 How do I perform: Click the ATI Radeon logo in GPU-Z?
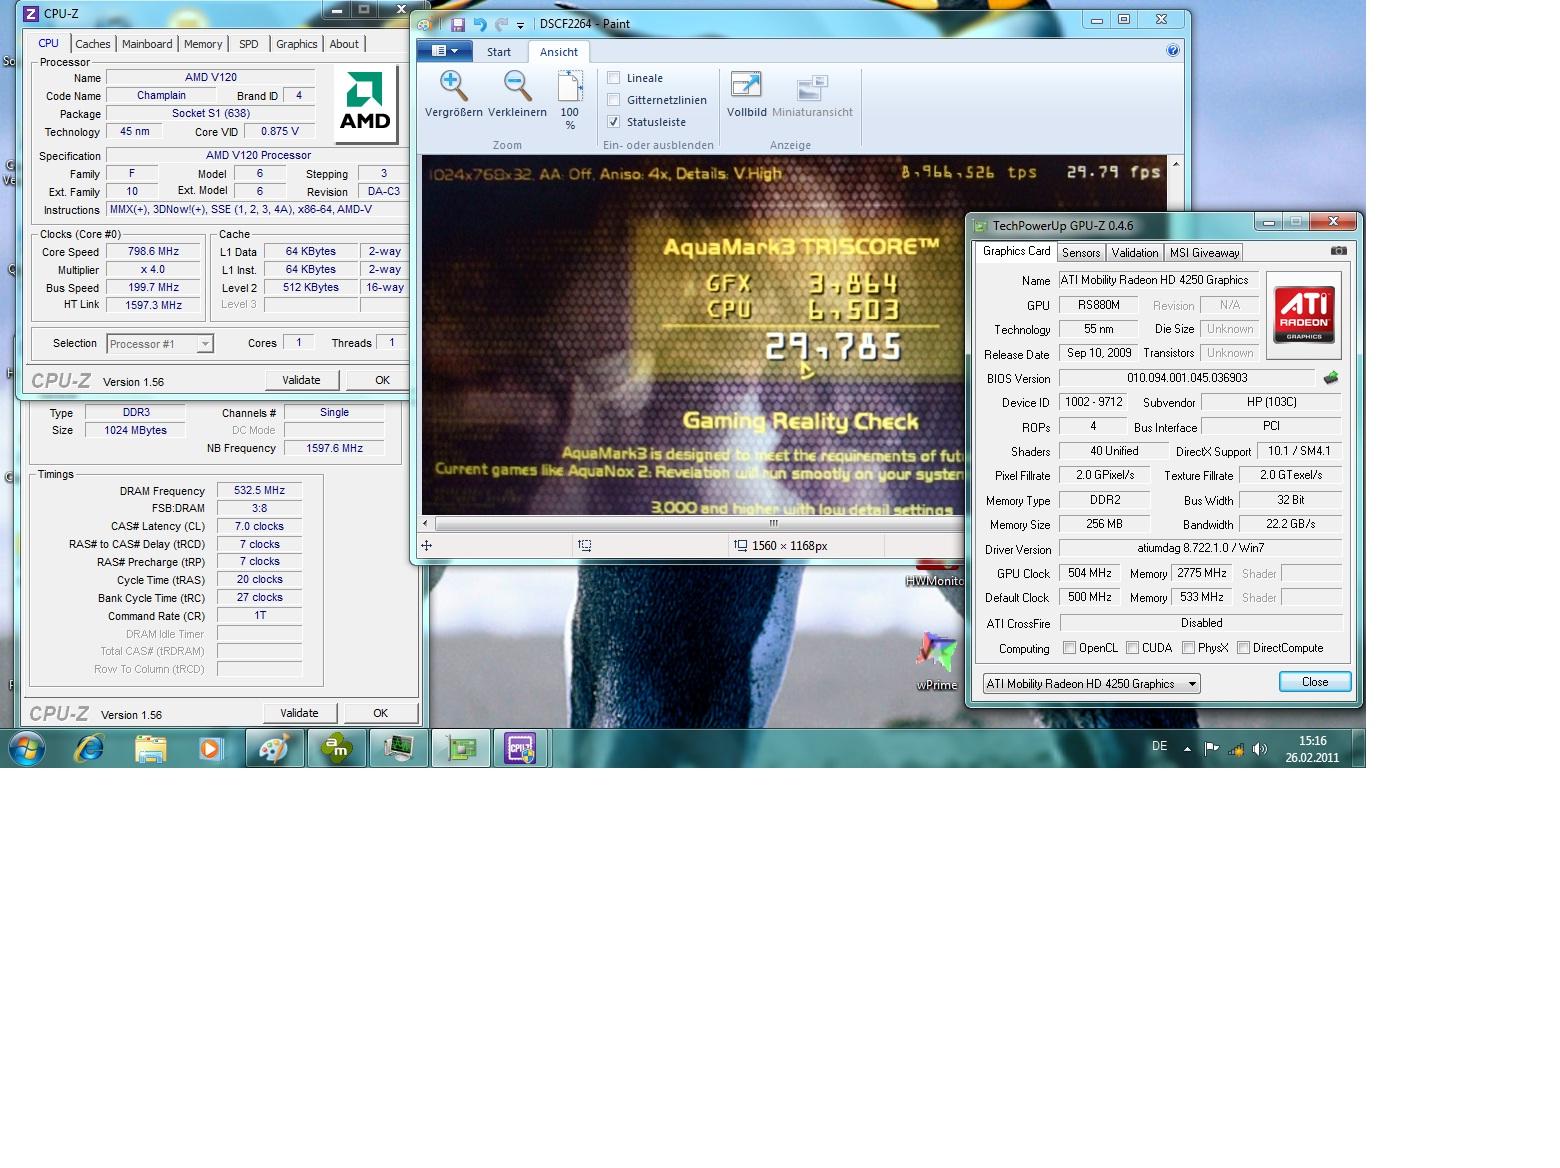click(1304, 315)
